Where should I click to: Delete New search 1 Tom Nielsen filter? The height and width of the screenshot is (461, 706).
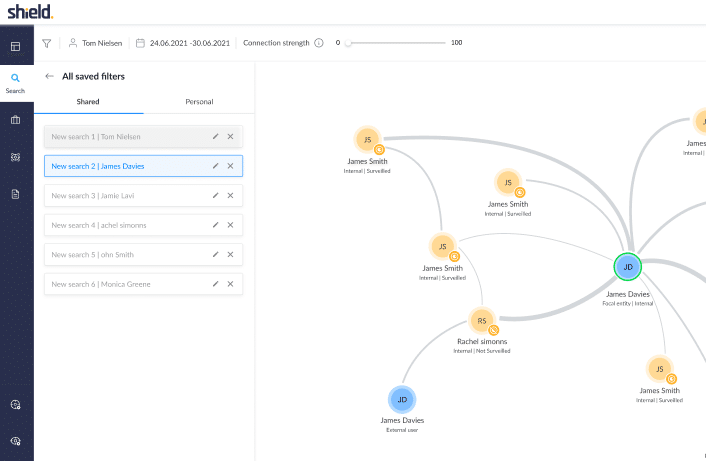click(230, 136)
